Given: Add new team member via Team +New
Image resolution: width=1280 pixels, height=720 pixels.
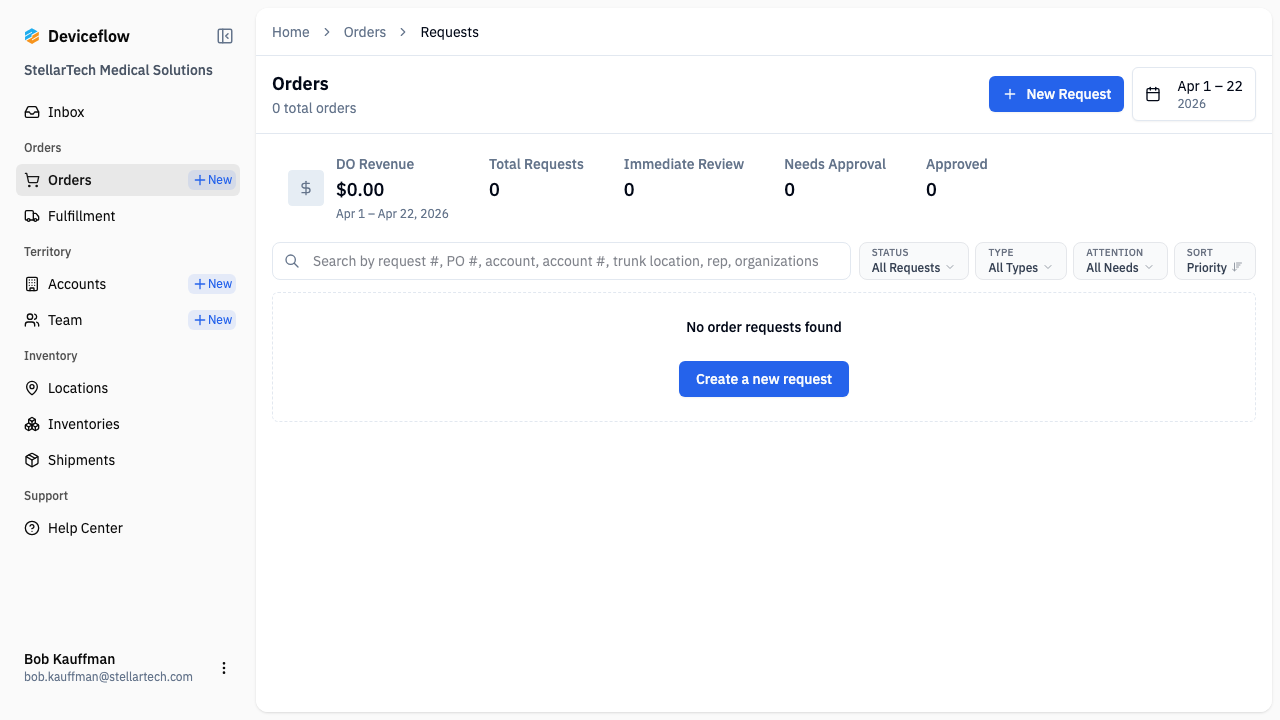Looking at the screenshot, I should (x=212, y=320).
